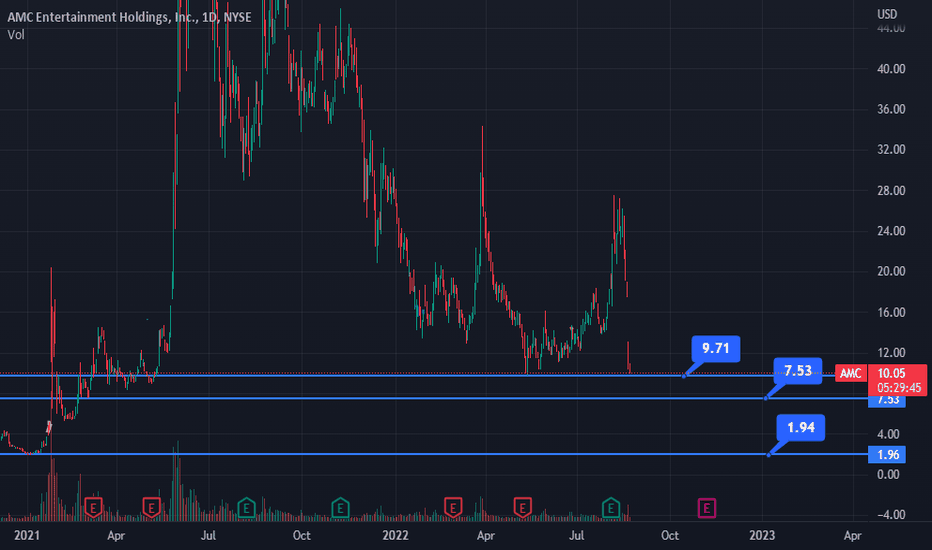The width and height of the screenshot is (932, 550).
Task: Open the upcoming magenta earnings marker after Oct 2022
Action: [x=707, y=508]
